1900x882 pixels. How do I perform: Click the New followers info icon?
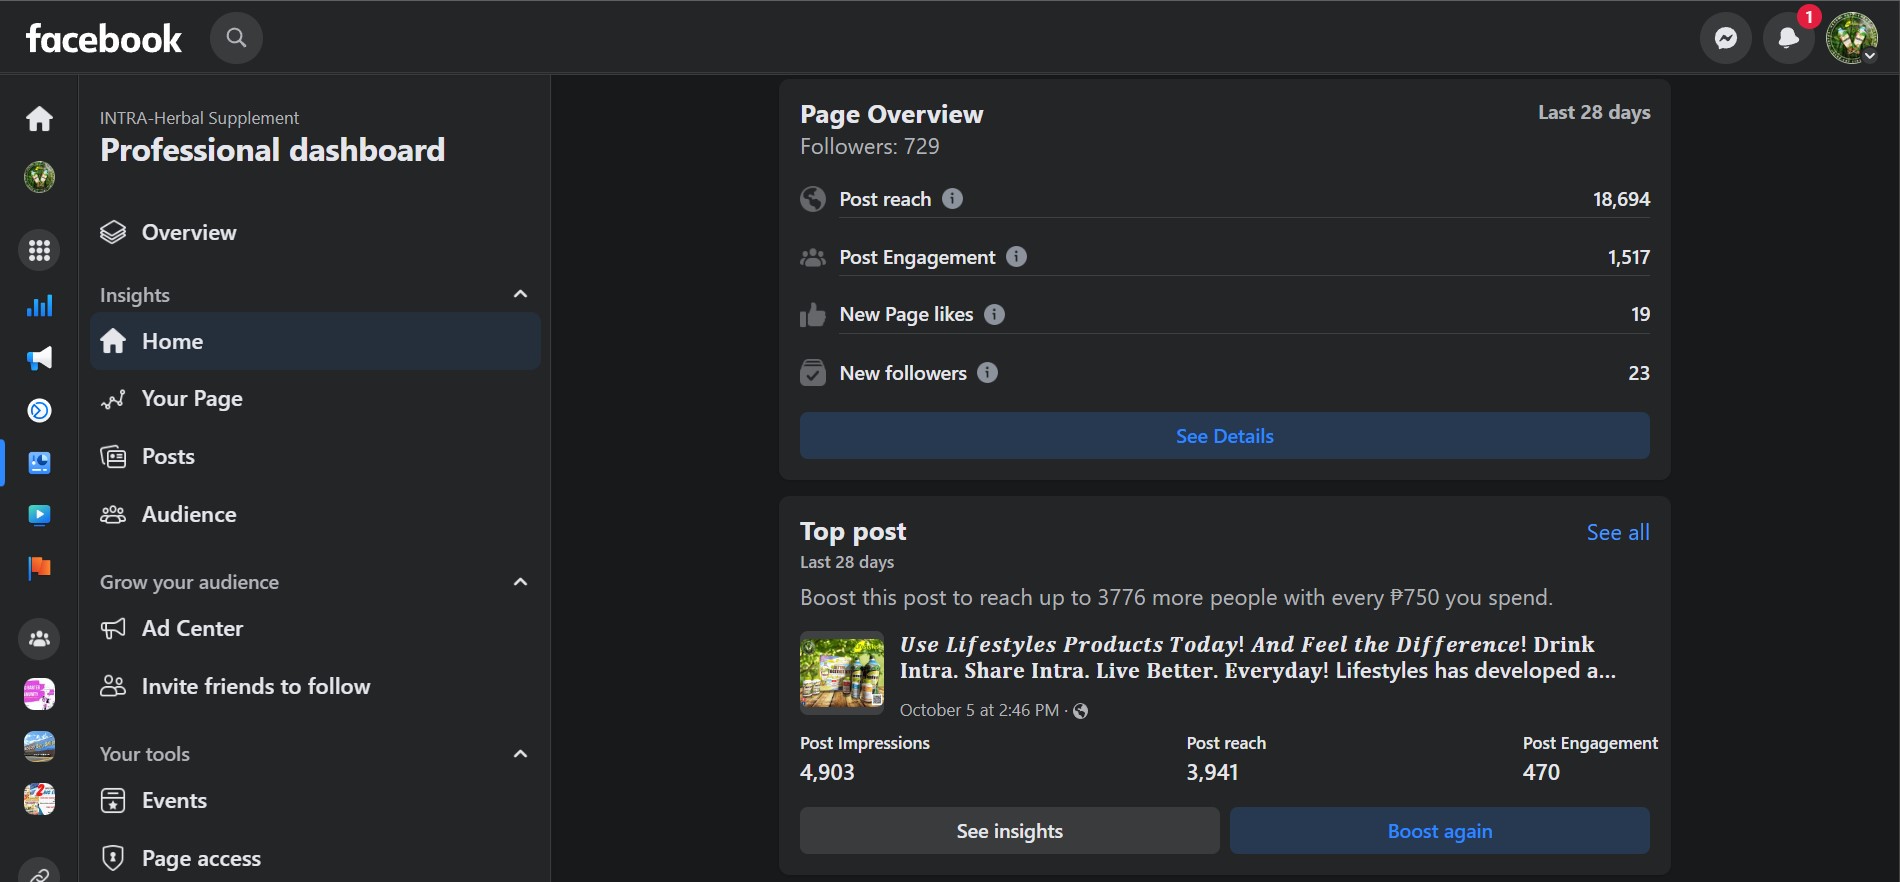point(987,372)
